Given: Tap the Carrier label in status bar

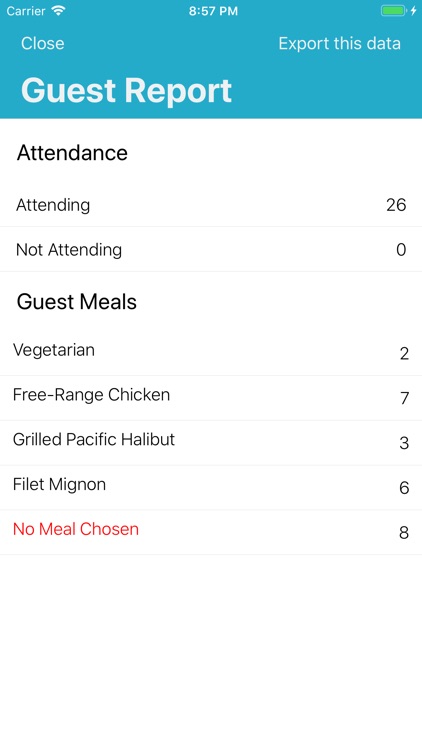Looking at the screenshot, I should (x=25, y=11).
